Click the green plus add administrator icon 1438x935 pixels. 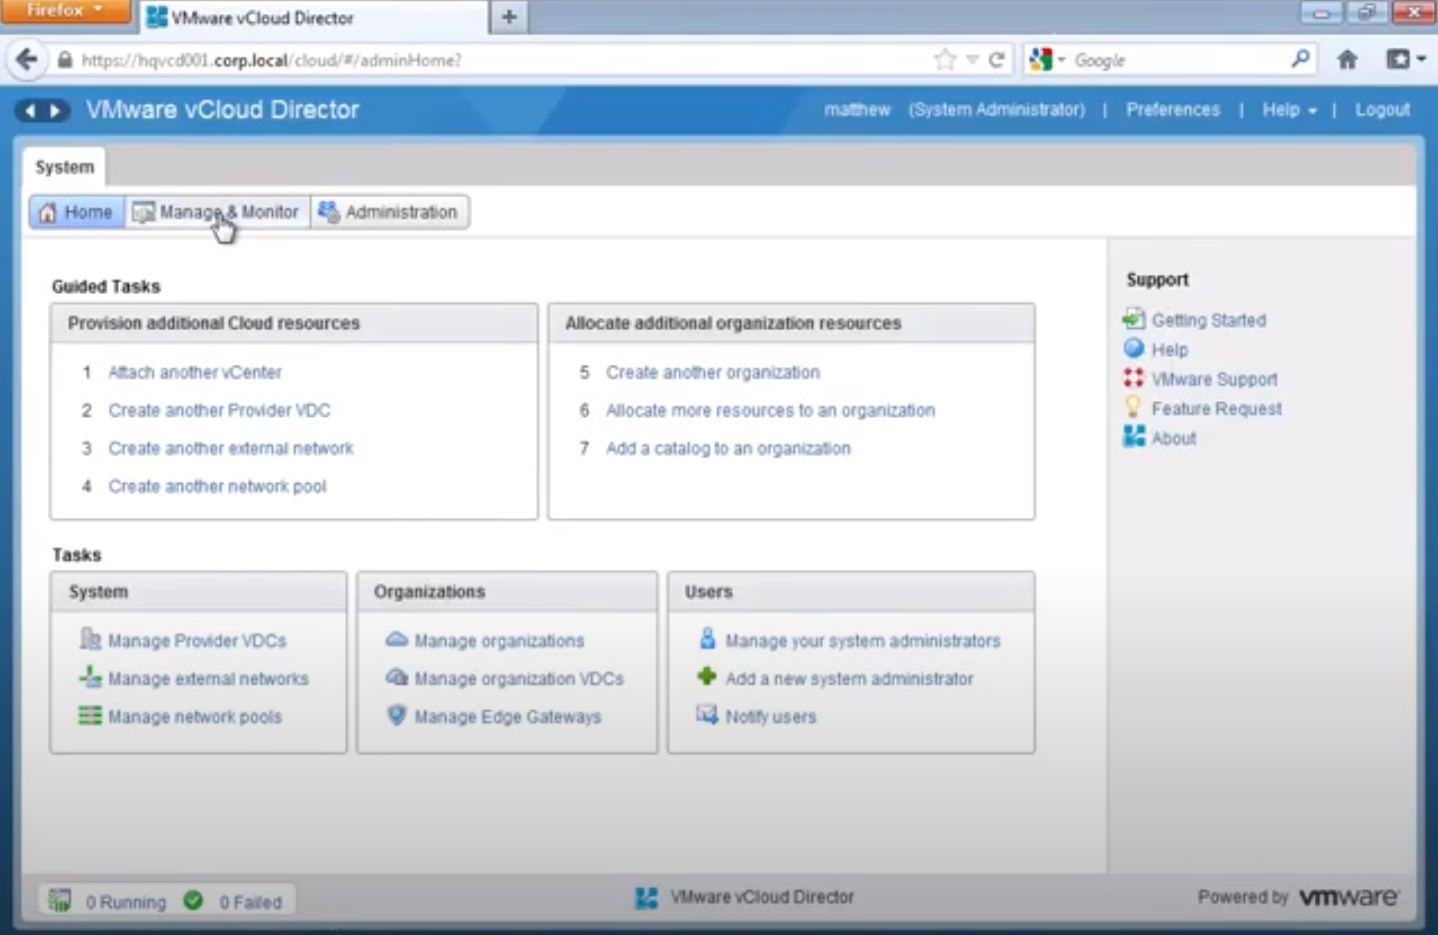(x=707, y=677)
